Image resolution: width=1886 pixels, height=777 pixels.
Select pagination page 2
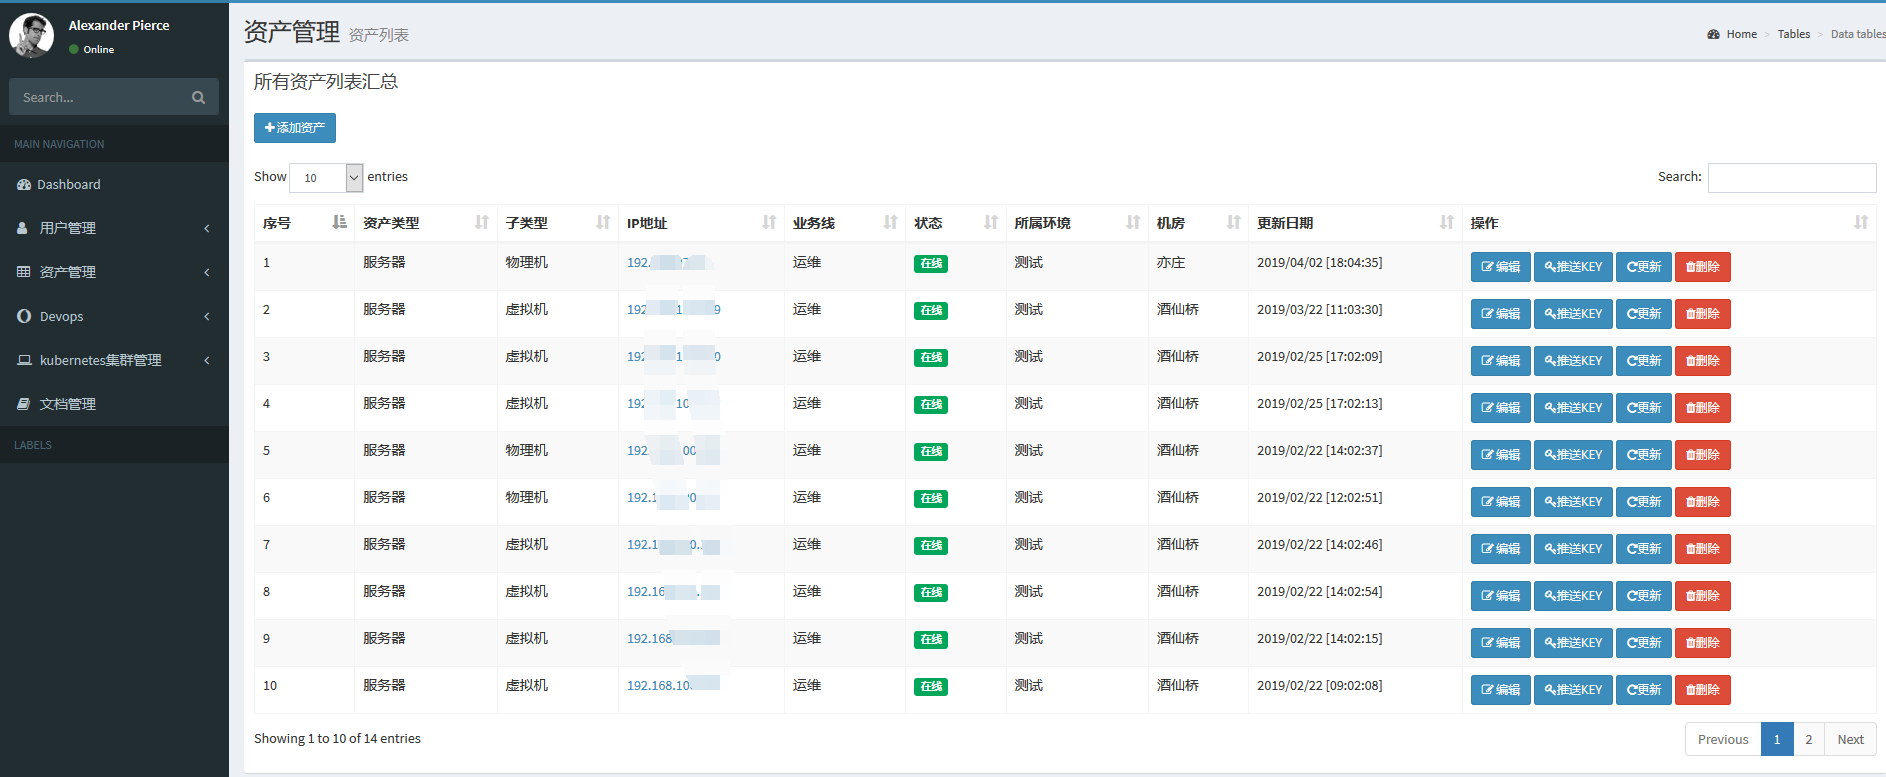1808,740
